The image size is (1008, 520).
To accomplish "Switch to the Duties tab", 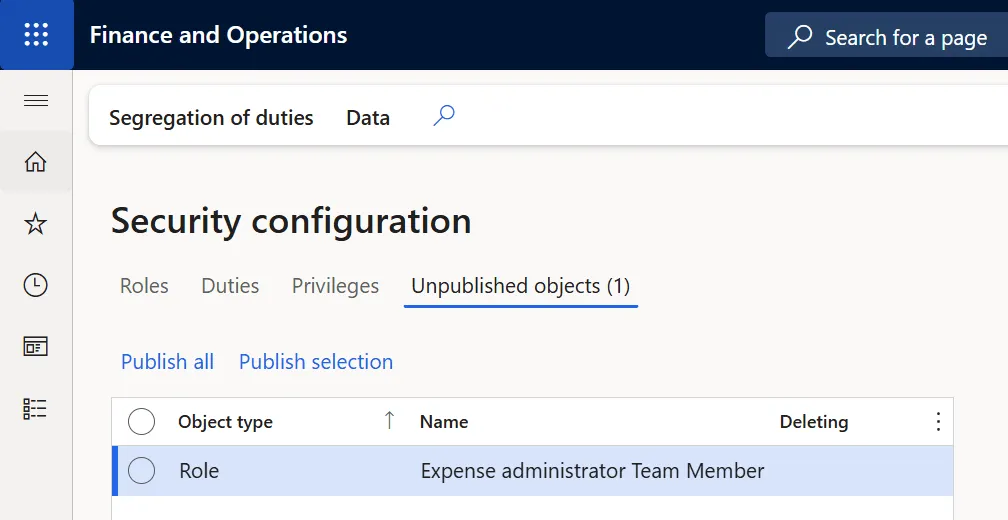I will point(230,285).
